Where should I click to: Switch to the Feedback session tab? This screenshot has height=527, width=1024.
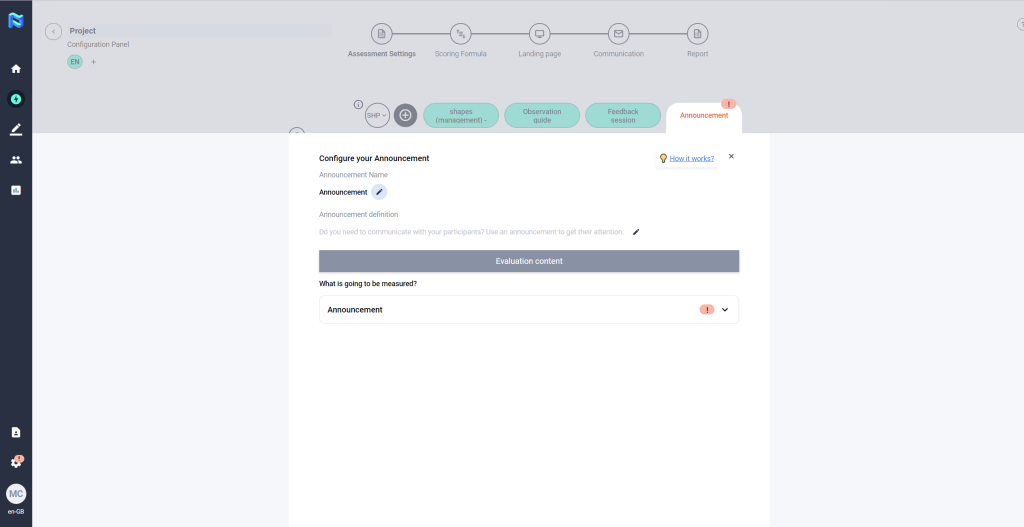point(623,116)
